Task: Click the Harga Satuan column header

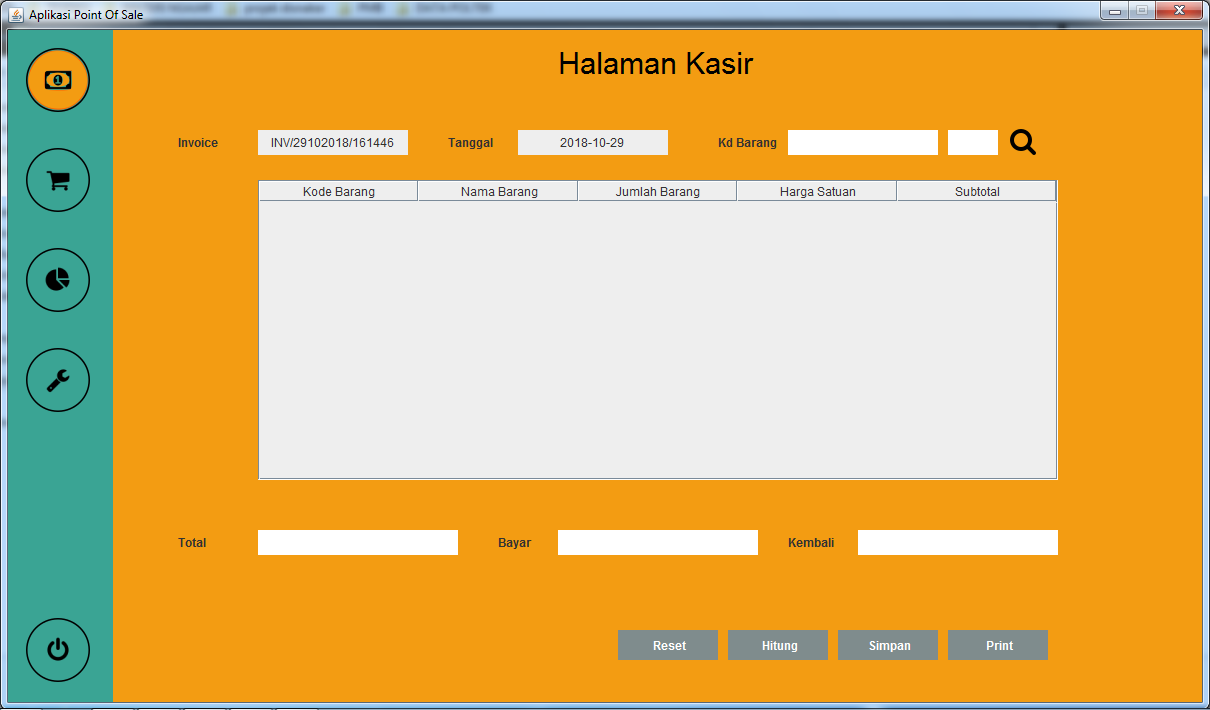Action: coord(815,190)
